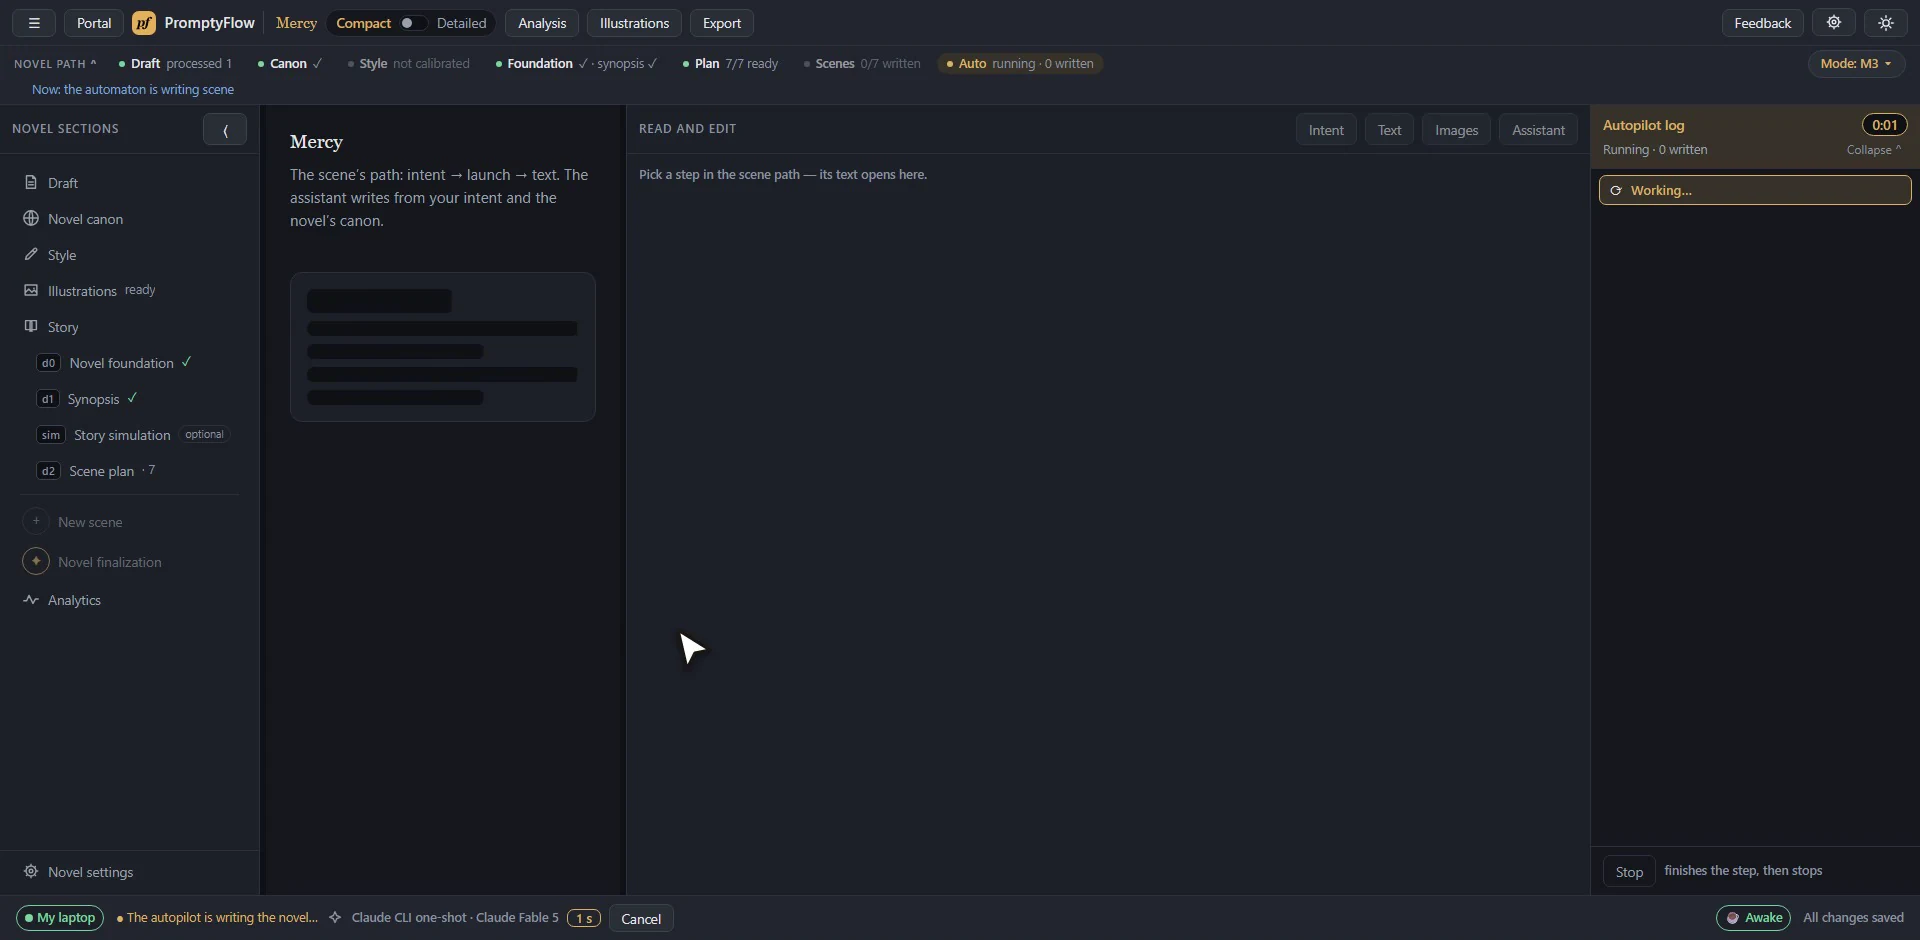Click the sparkle icon beside Claude CLI one-shot
1920x940 pixels.
click(335, 918)
